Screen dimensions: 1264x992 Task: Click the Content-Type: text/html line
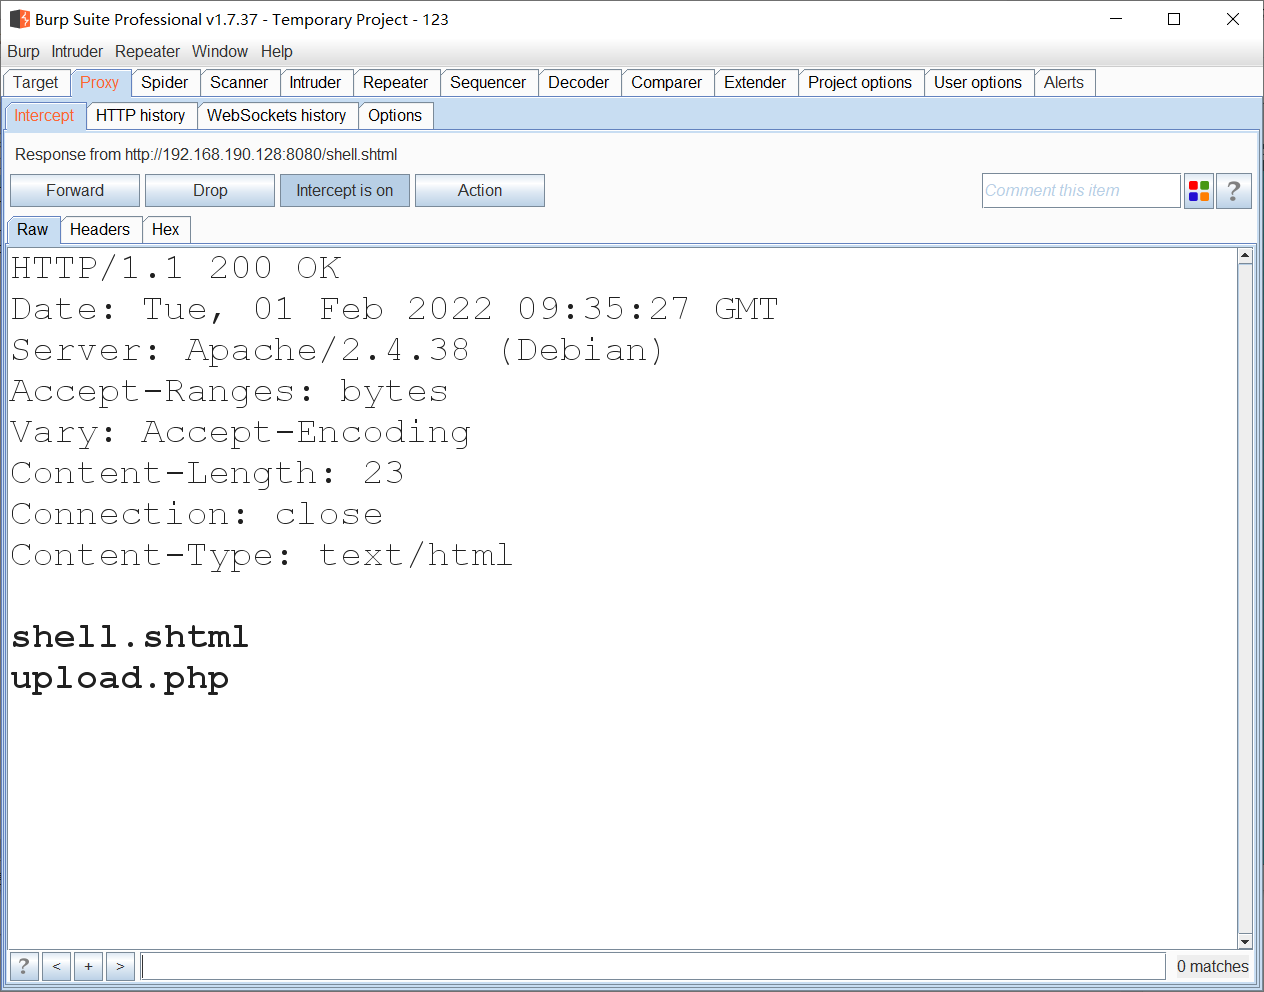(261, 555)
